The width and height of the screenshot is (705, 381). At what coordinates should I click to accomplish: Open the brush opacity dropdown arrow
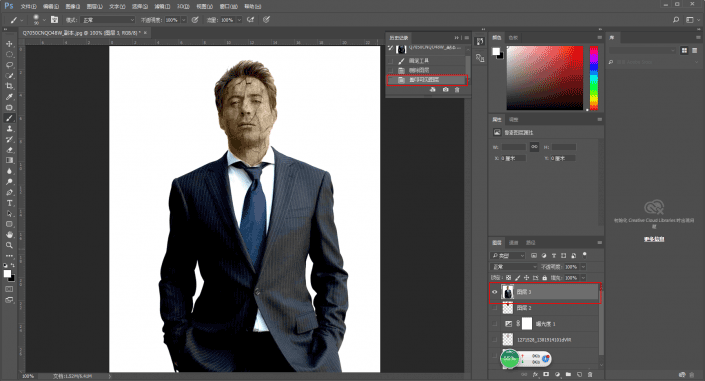(x=183, y=20)
